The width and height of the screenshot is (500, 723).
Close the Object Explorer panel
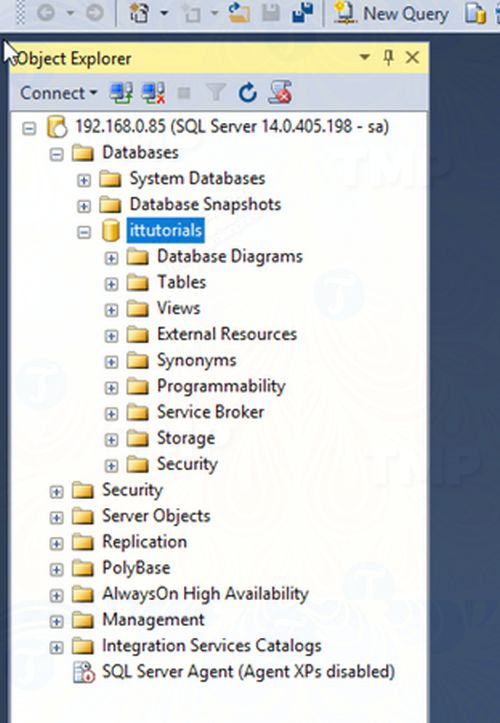[412, 58]
